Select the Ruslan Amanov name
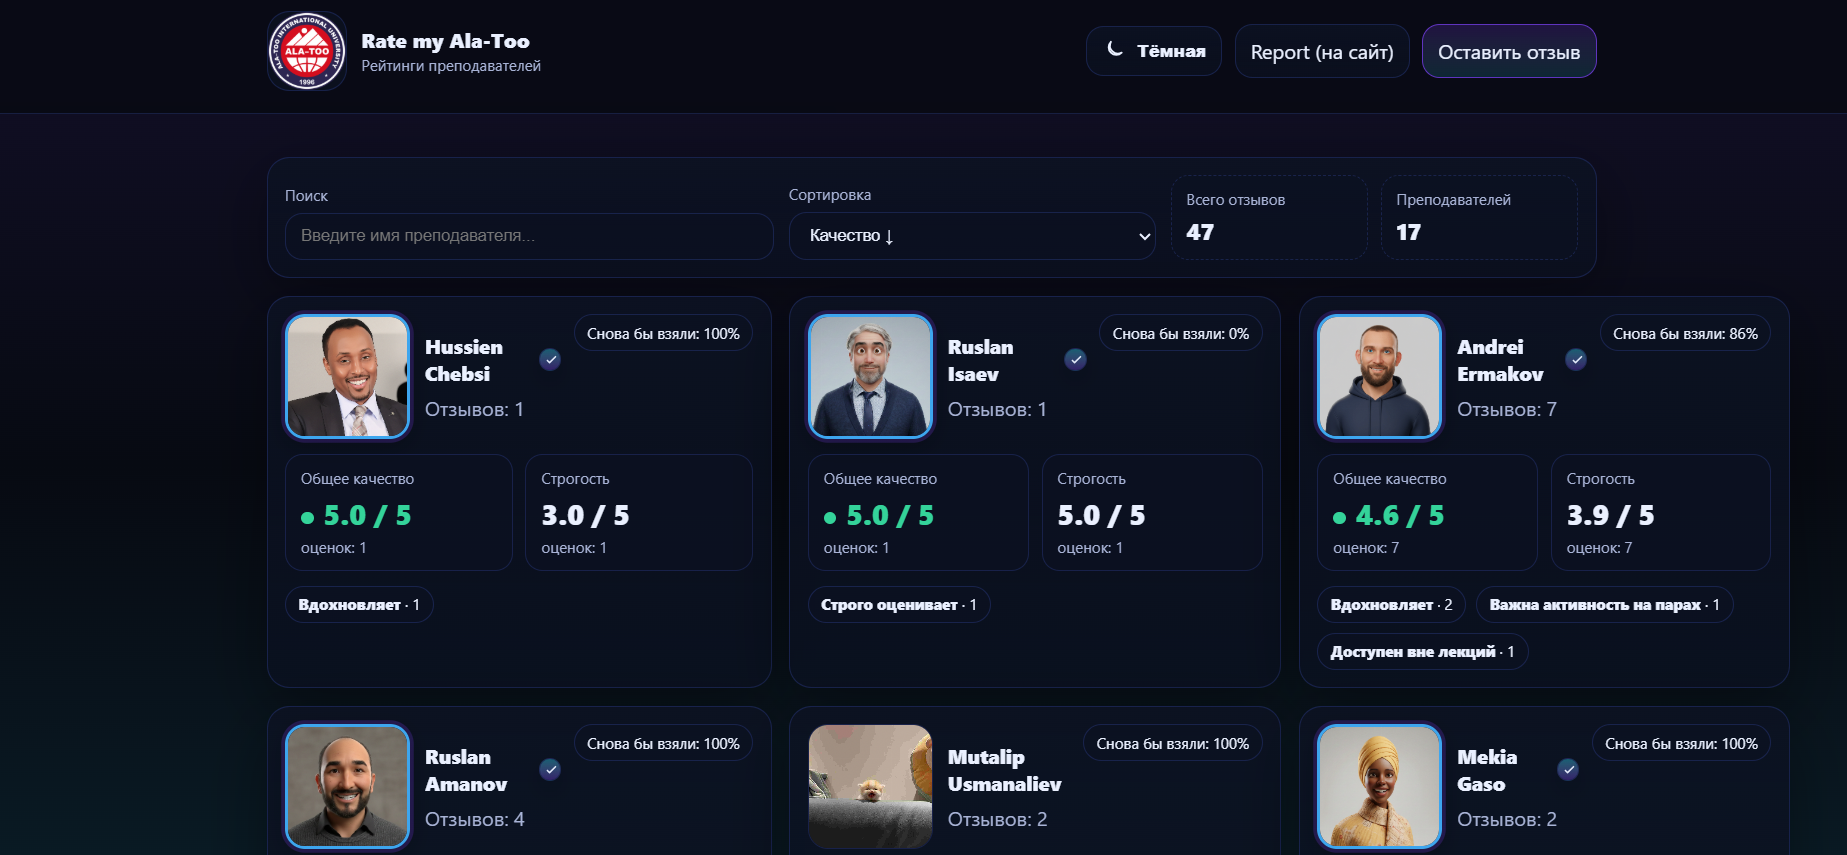Screen dimensions: 1847x855 point(466,771)
